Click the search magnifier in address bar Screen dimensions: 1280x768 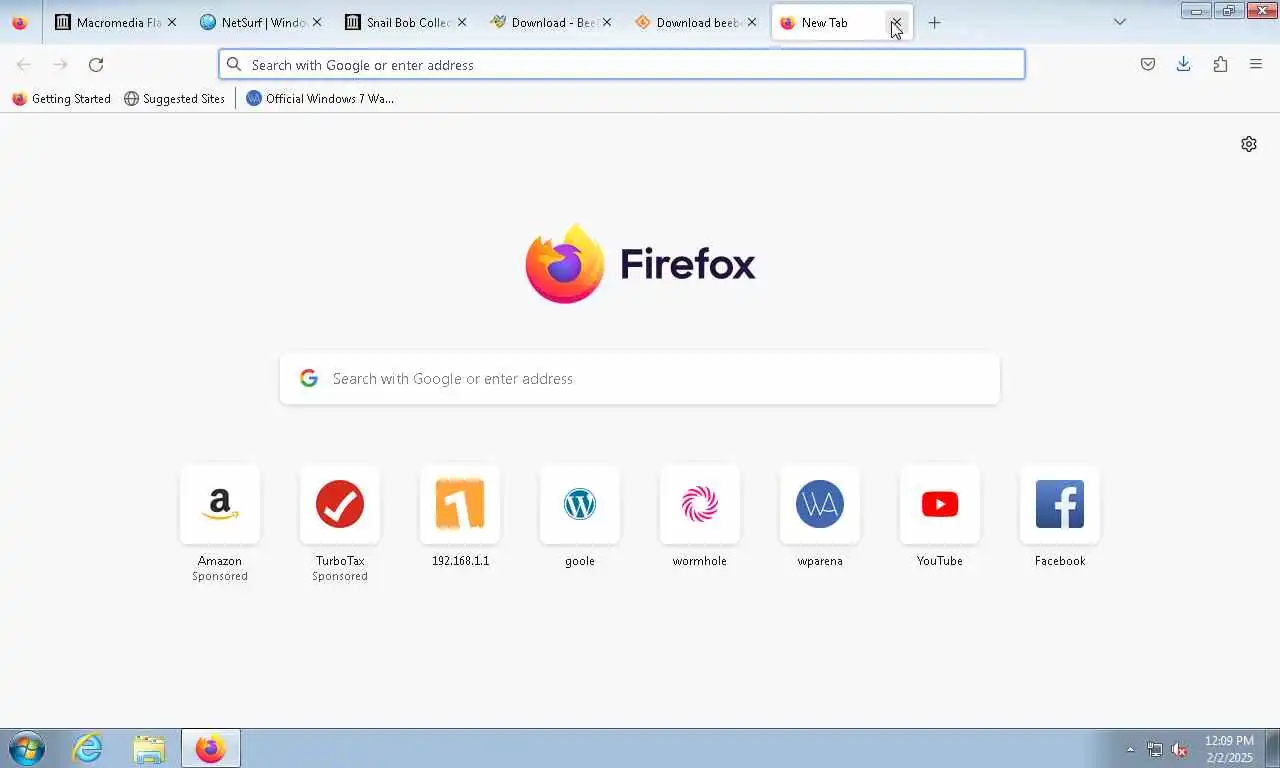click(x=234, y=65)
